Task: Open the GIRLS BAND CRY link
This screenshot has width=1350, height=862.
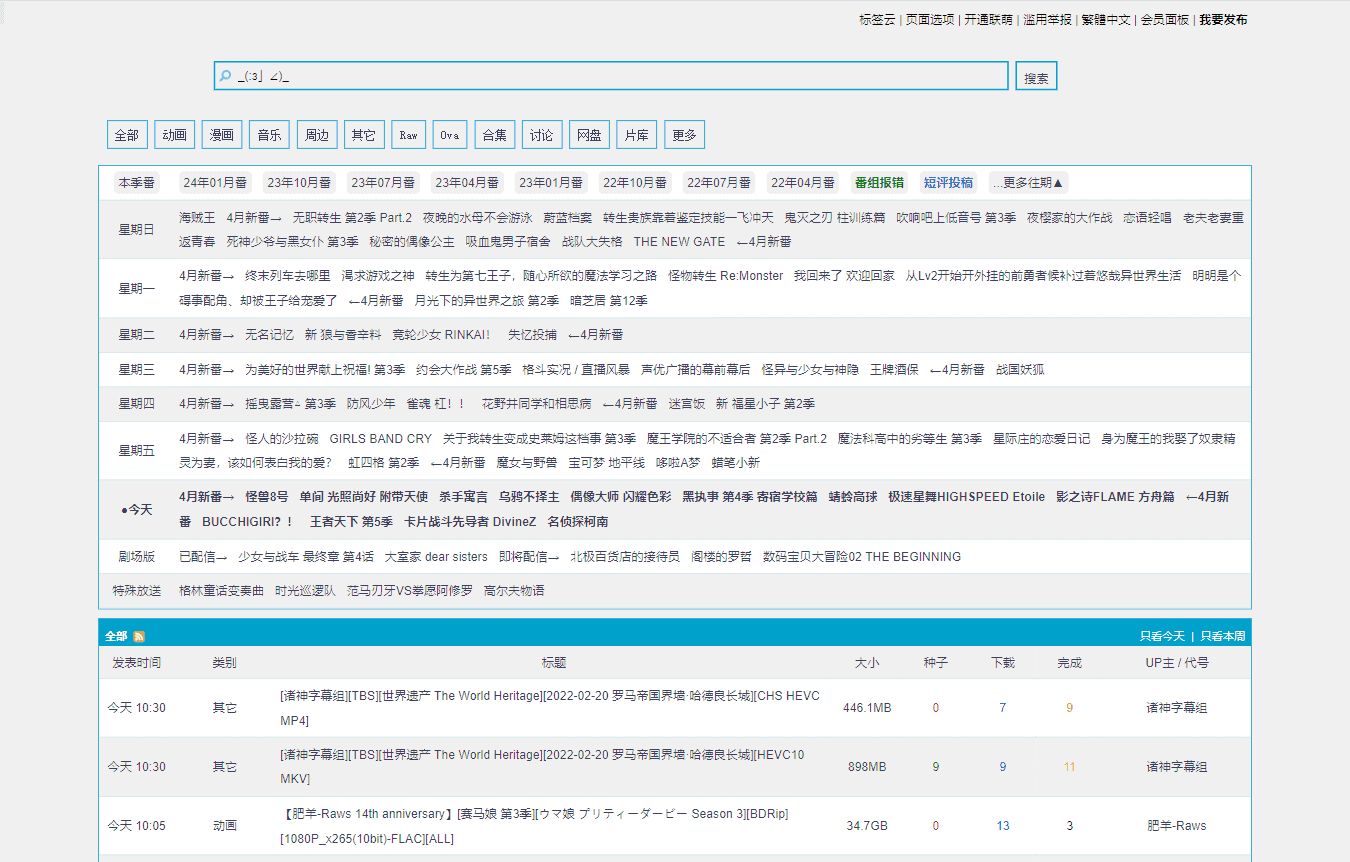Action: [381, 439]
